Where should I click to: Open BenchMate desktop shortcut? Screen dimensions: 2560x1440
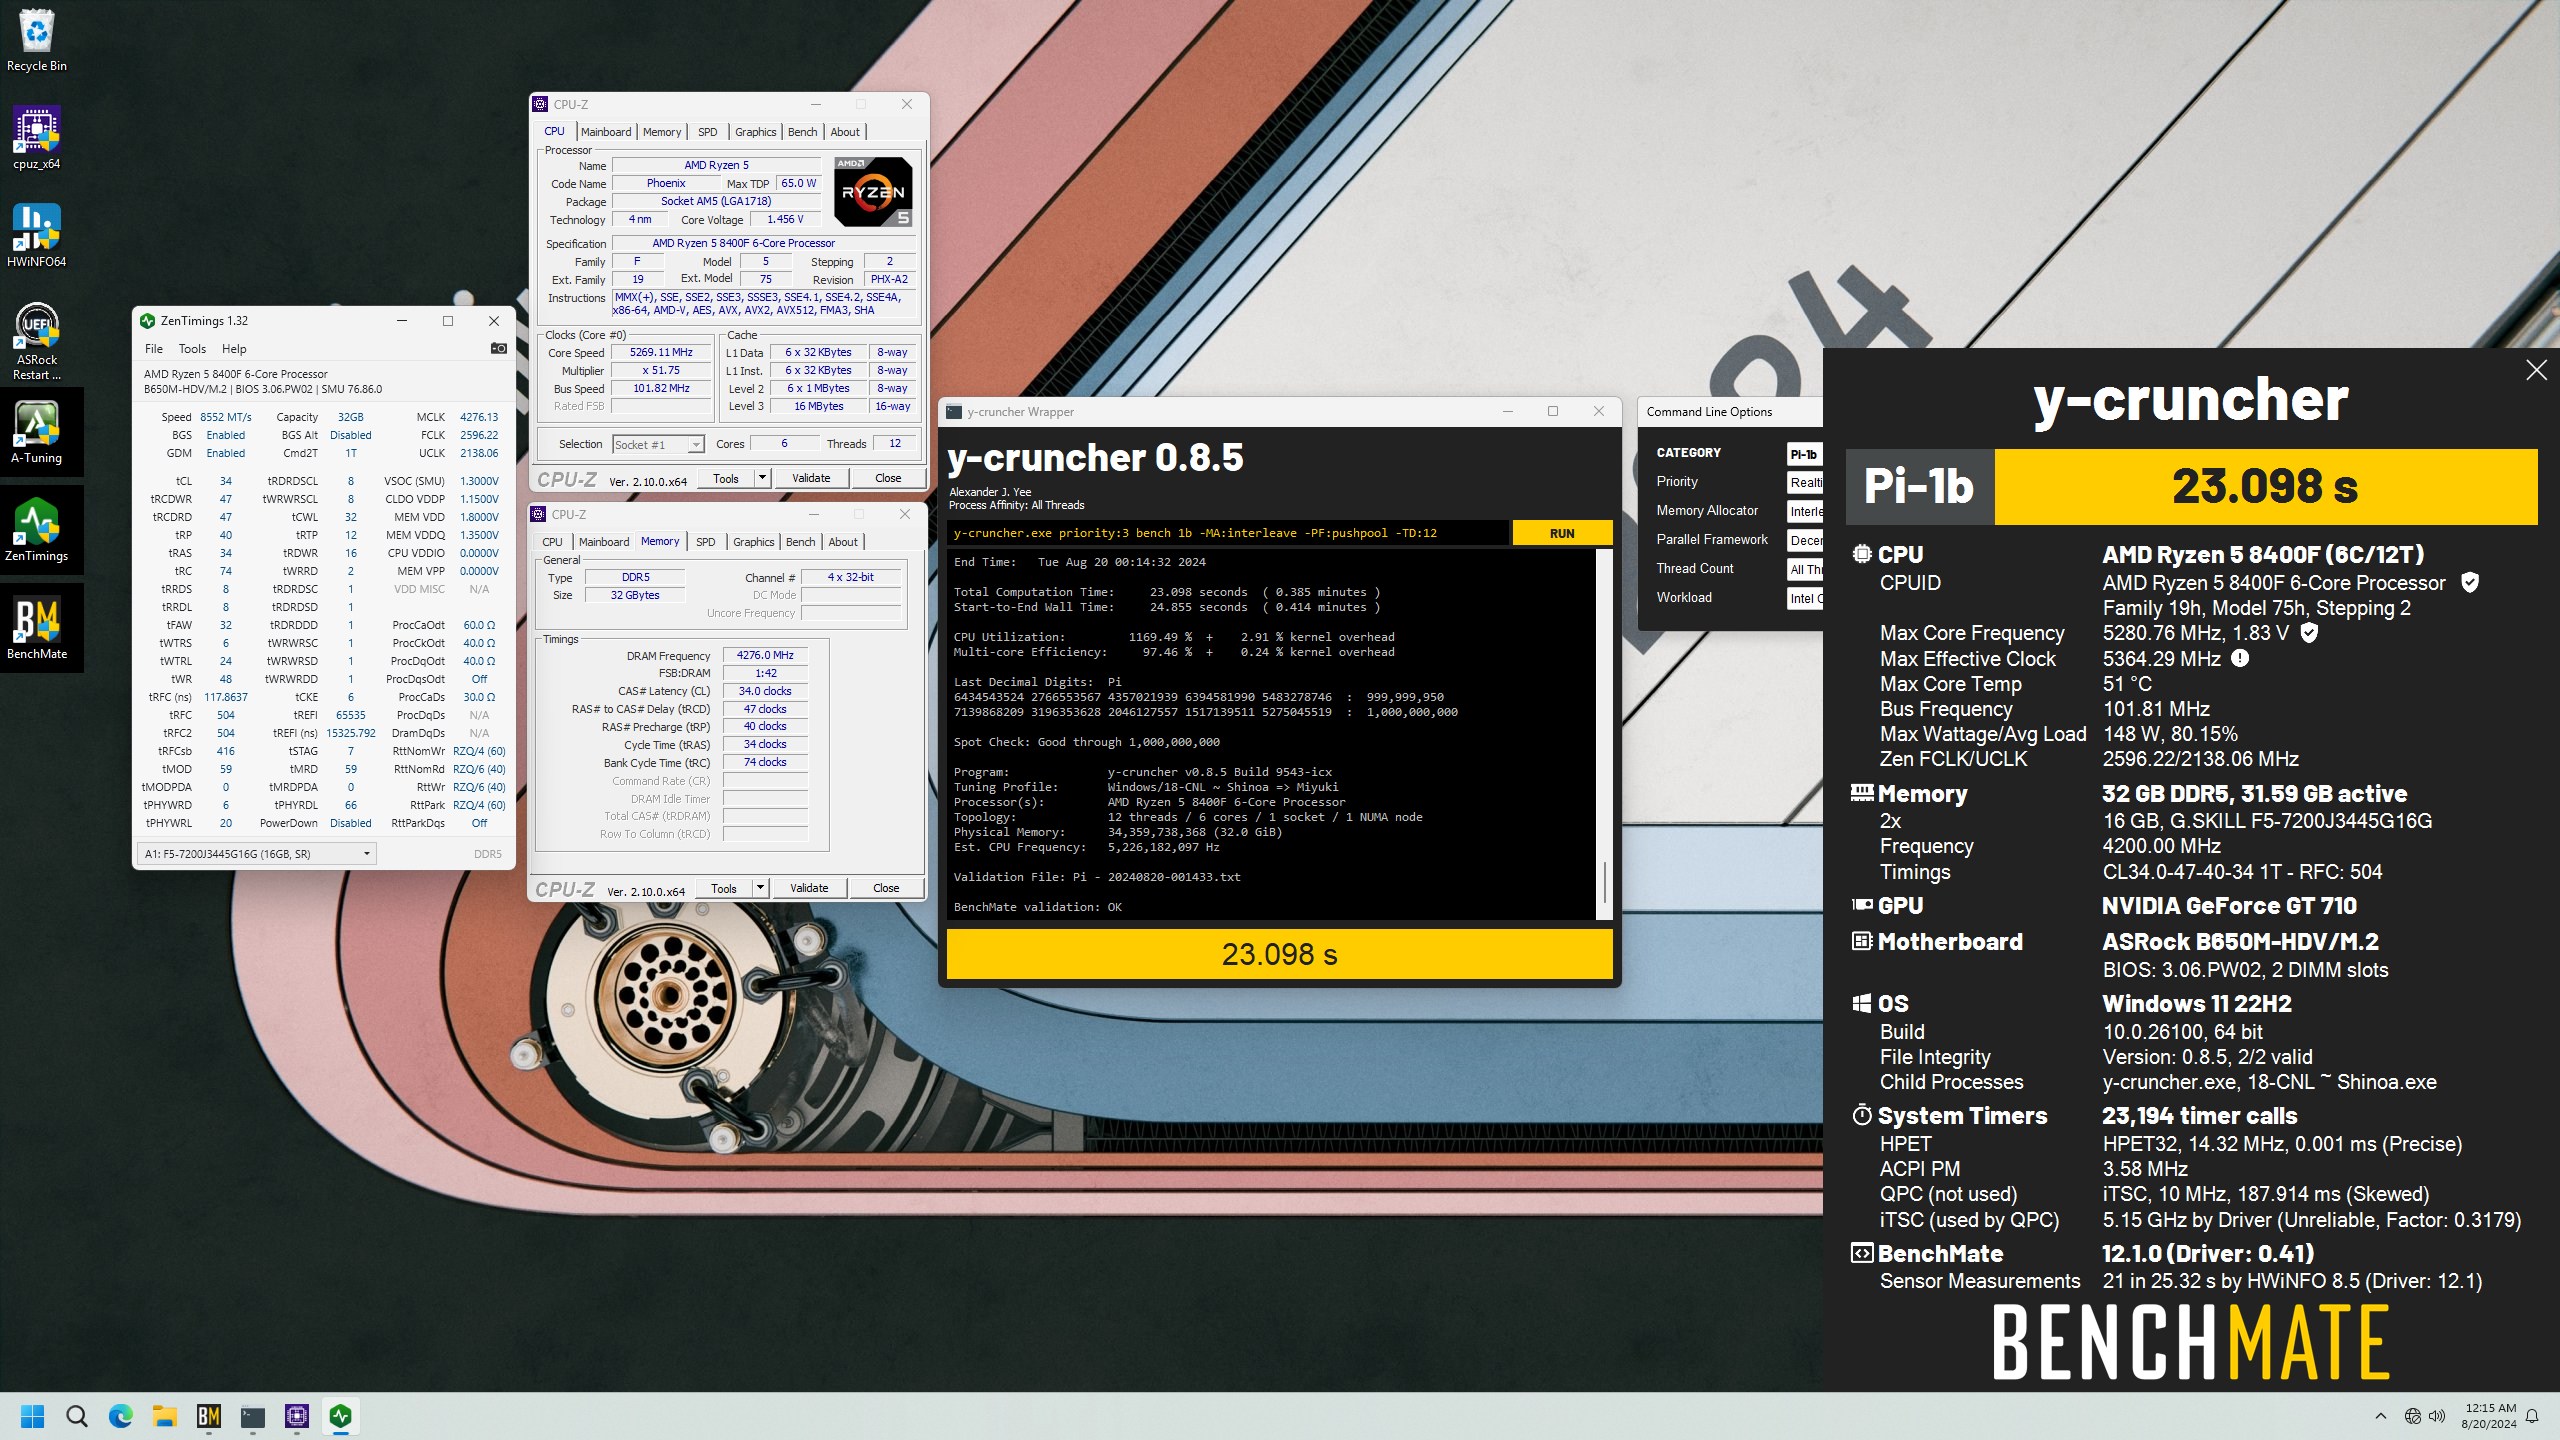[x=37, y=628]
